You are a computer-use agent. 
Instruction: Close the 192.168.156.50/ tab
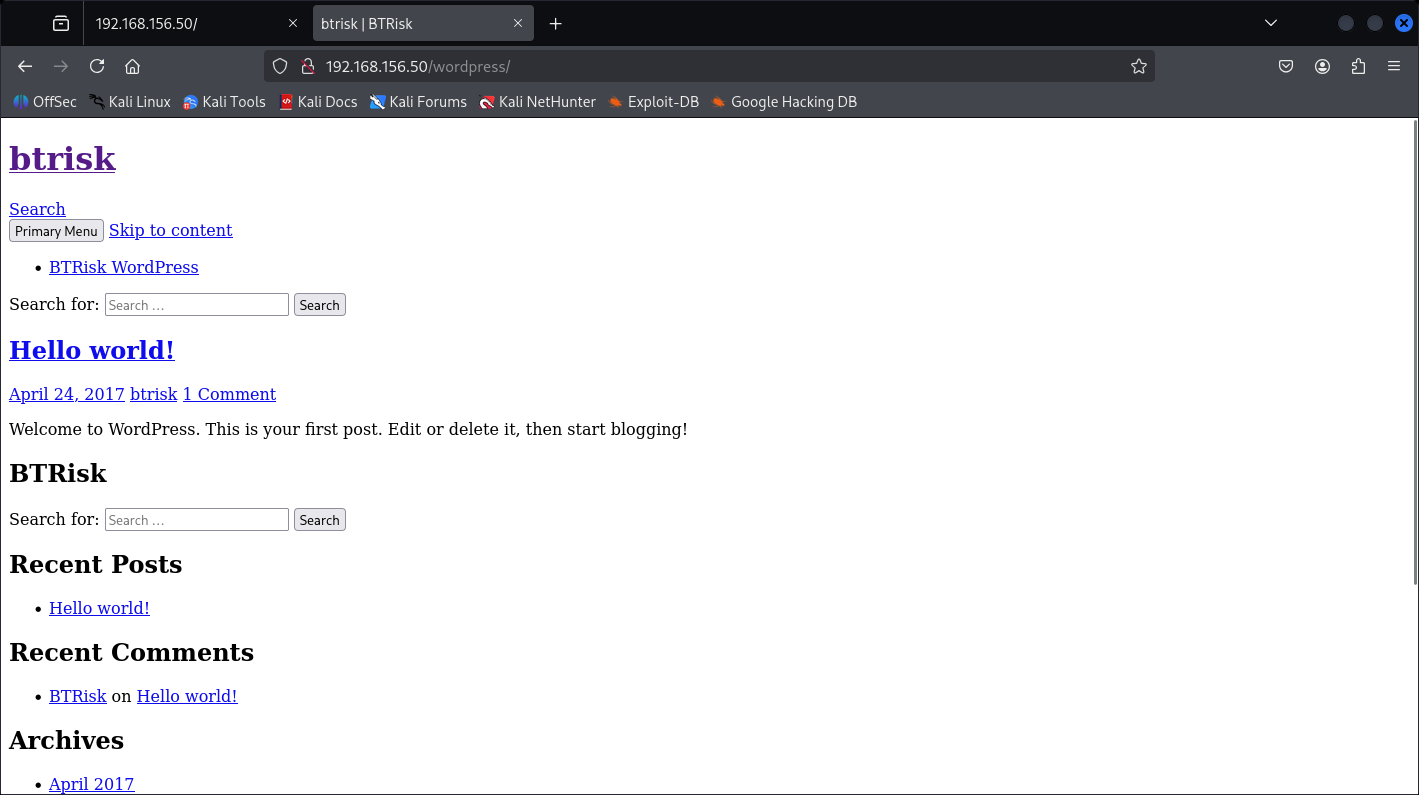click(293, 23)
